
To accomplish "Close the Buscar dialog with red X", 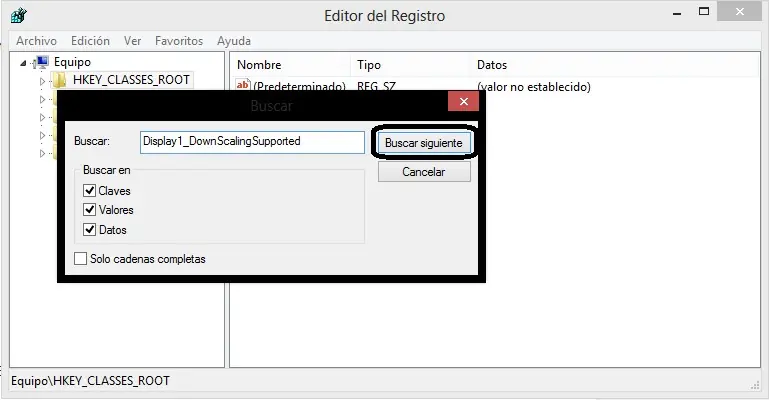I will tap(463, 101).
